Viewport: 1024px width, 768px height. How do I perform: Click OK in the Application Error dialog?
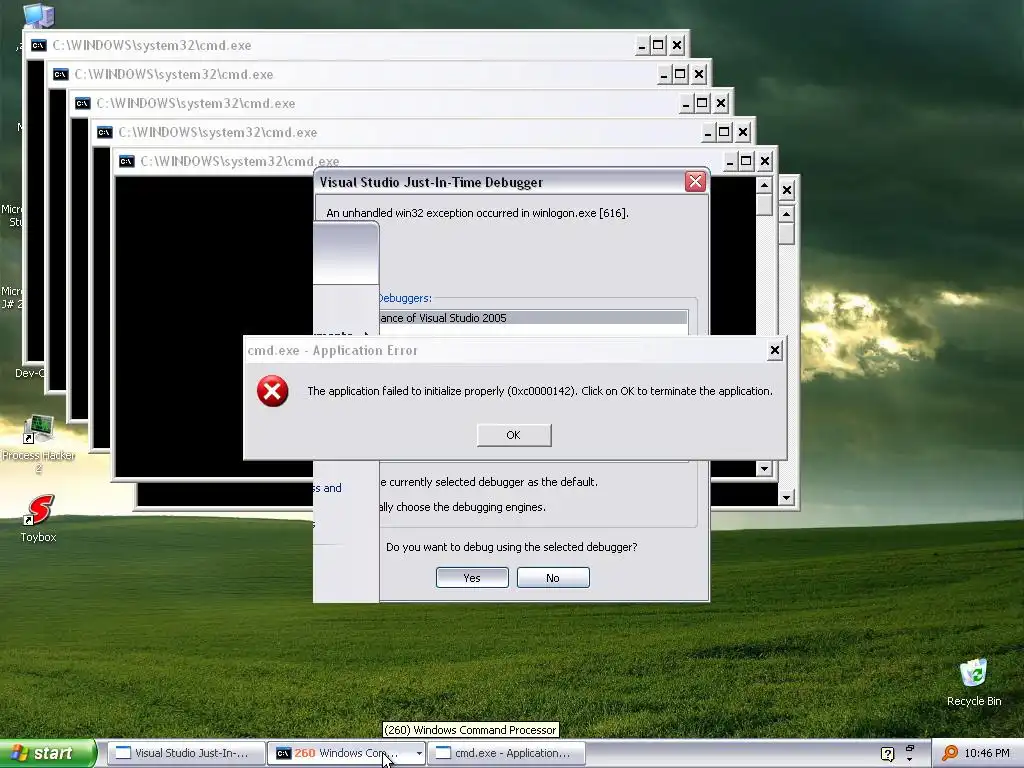pos(514,435)
